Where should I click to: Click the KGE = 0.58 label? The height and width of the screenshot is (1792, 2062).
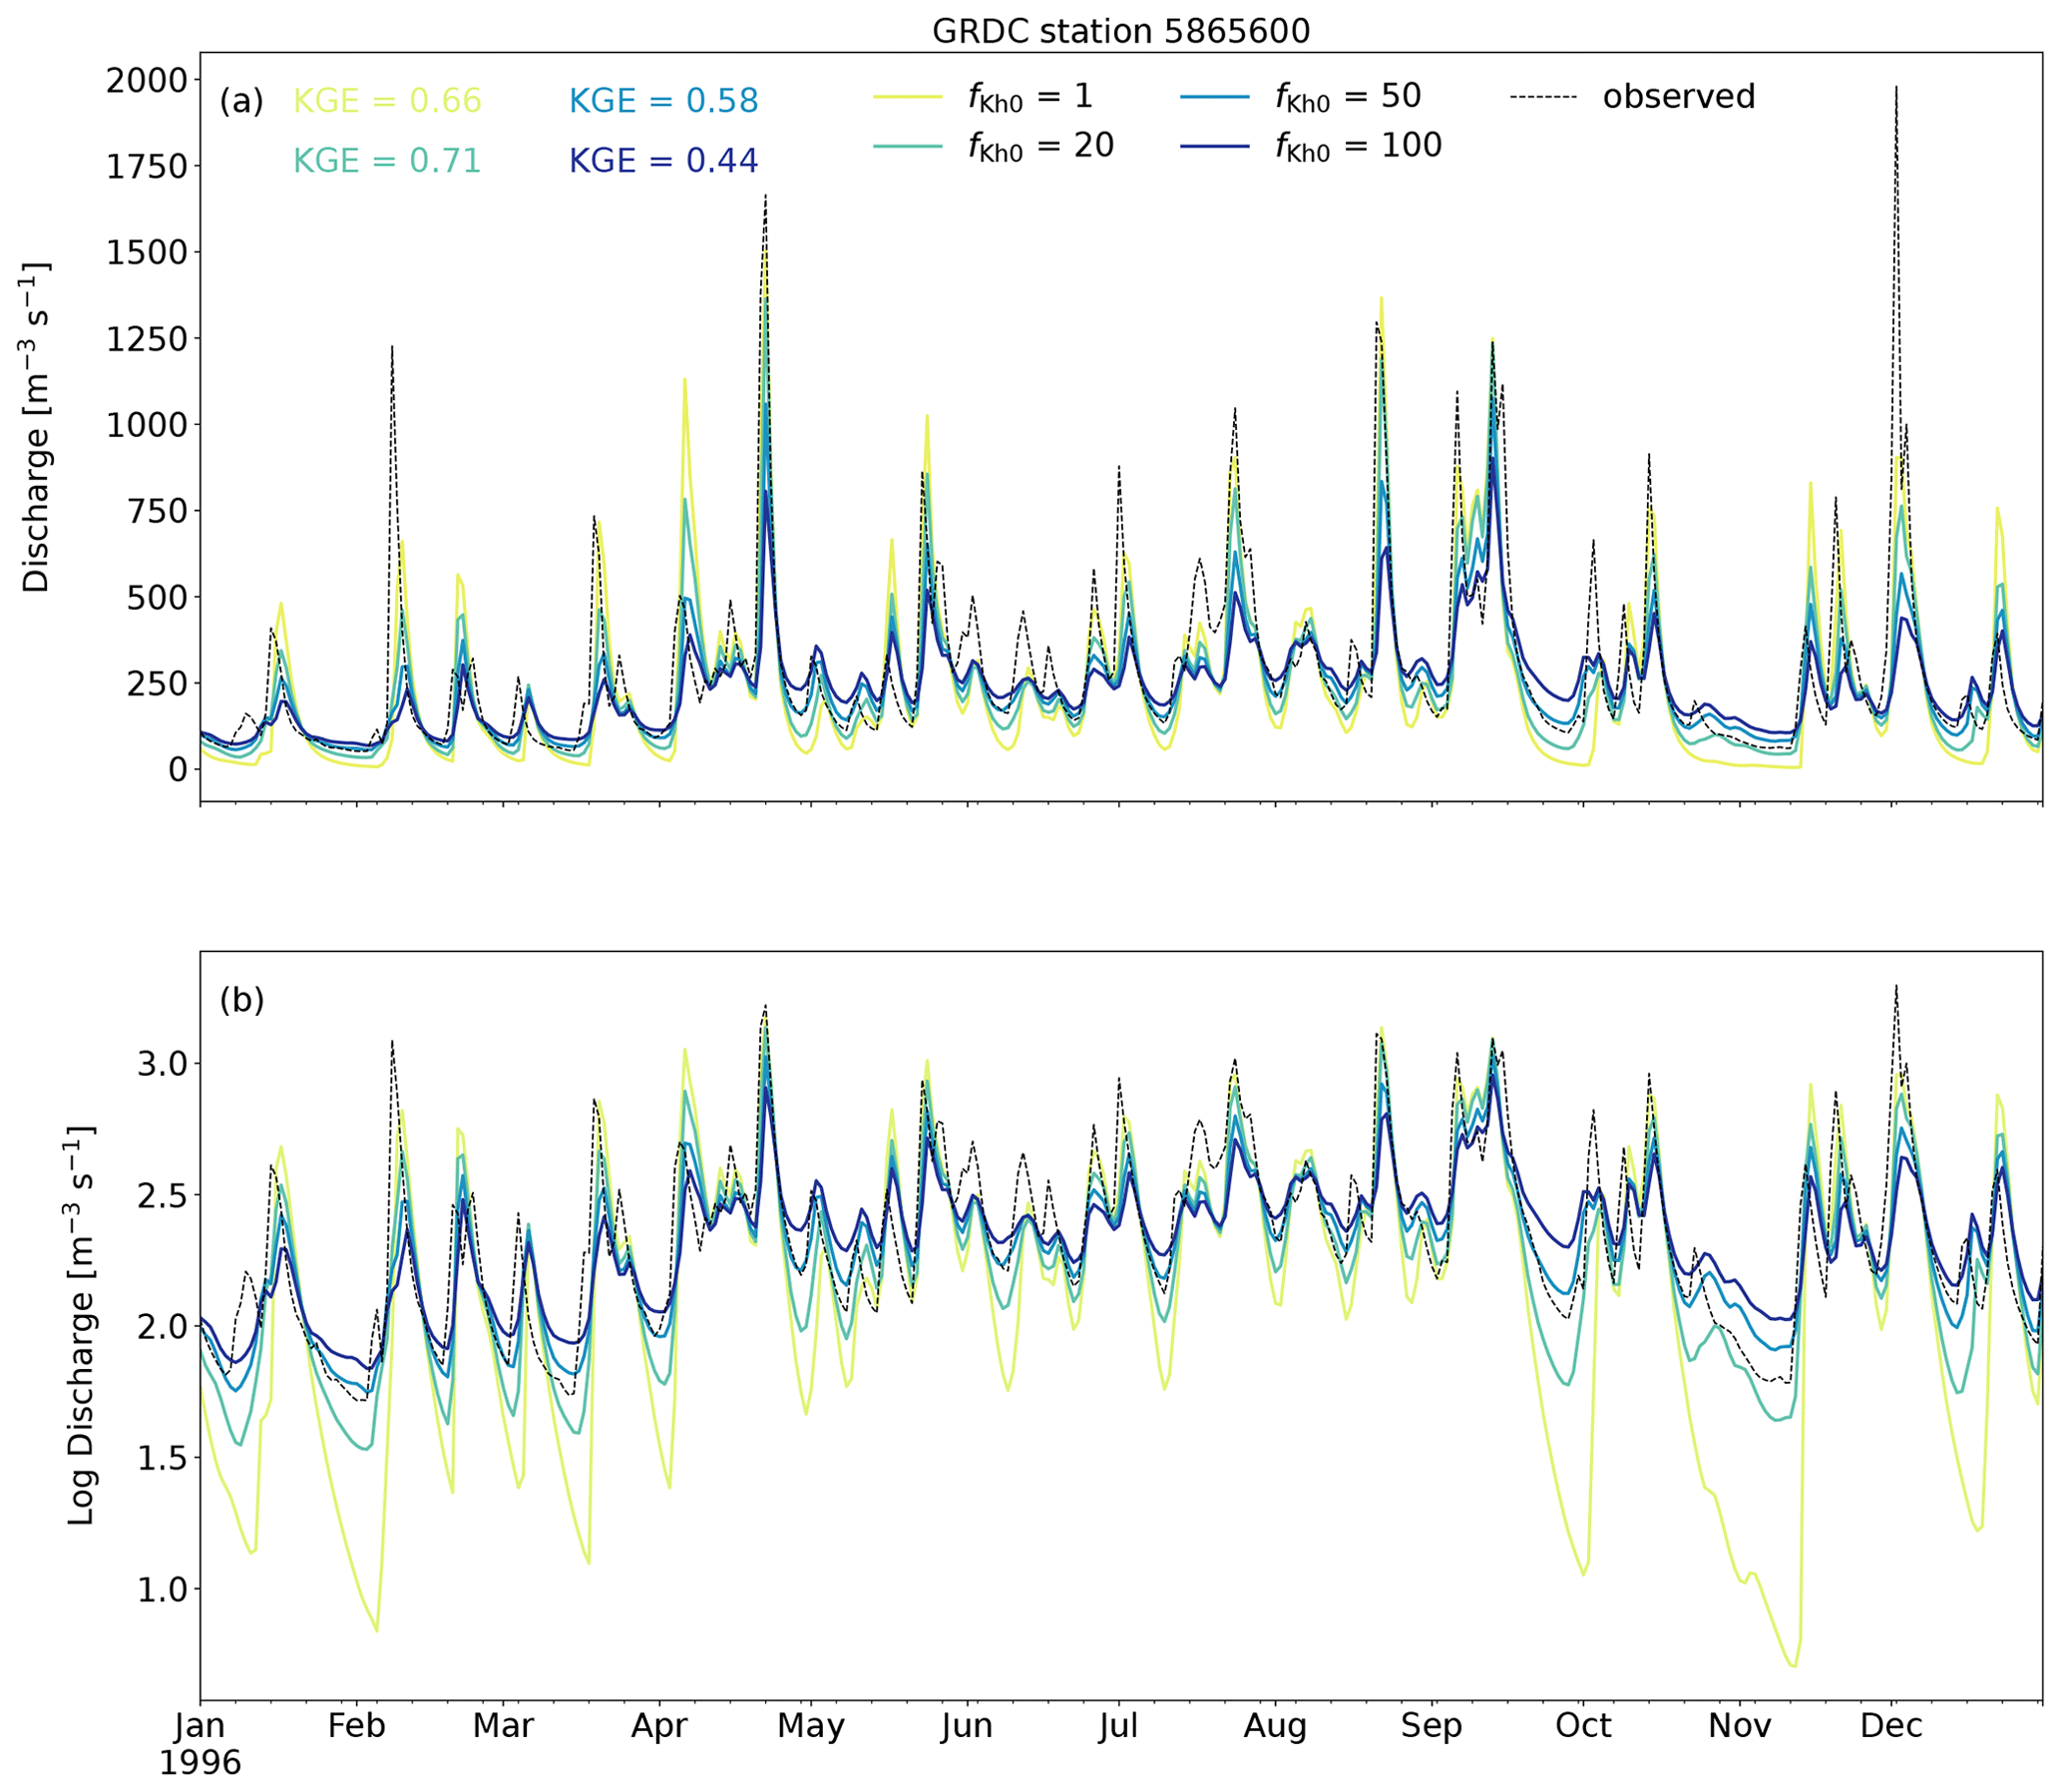point(664,101)
